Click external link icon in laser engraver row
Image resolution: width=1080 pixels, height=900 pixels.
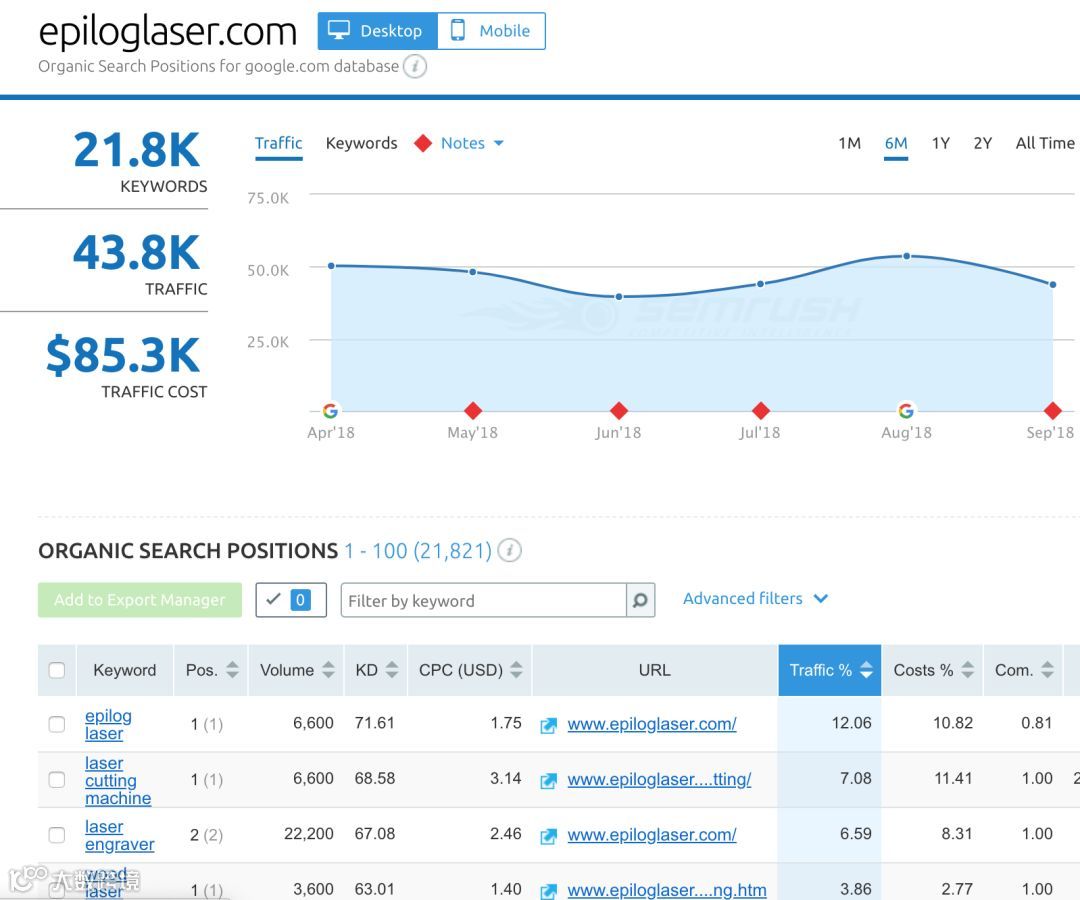(549, 836)
